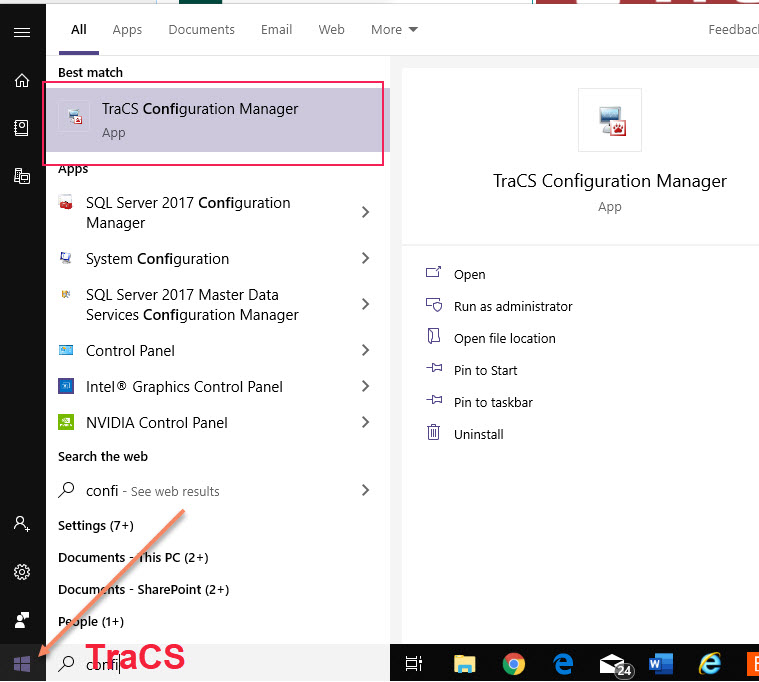Screen dimensions: 759x682
Task: Expand the NVIDIA Control Panel result arrow
Action: (x=365, y=423)
